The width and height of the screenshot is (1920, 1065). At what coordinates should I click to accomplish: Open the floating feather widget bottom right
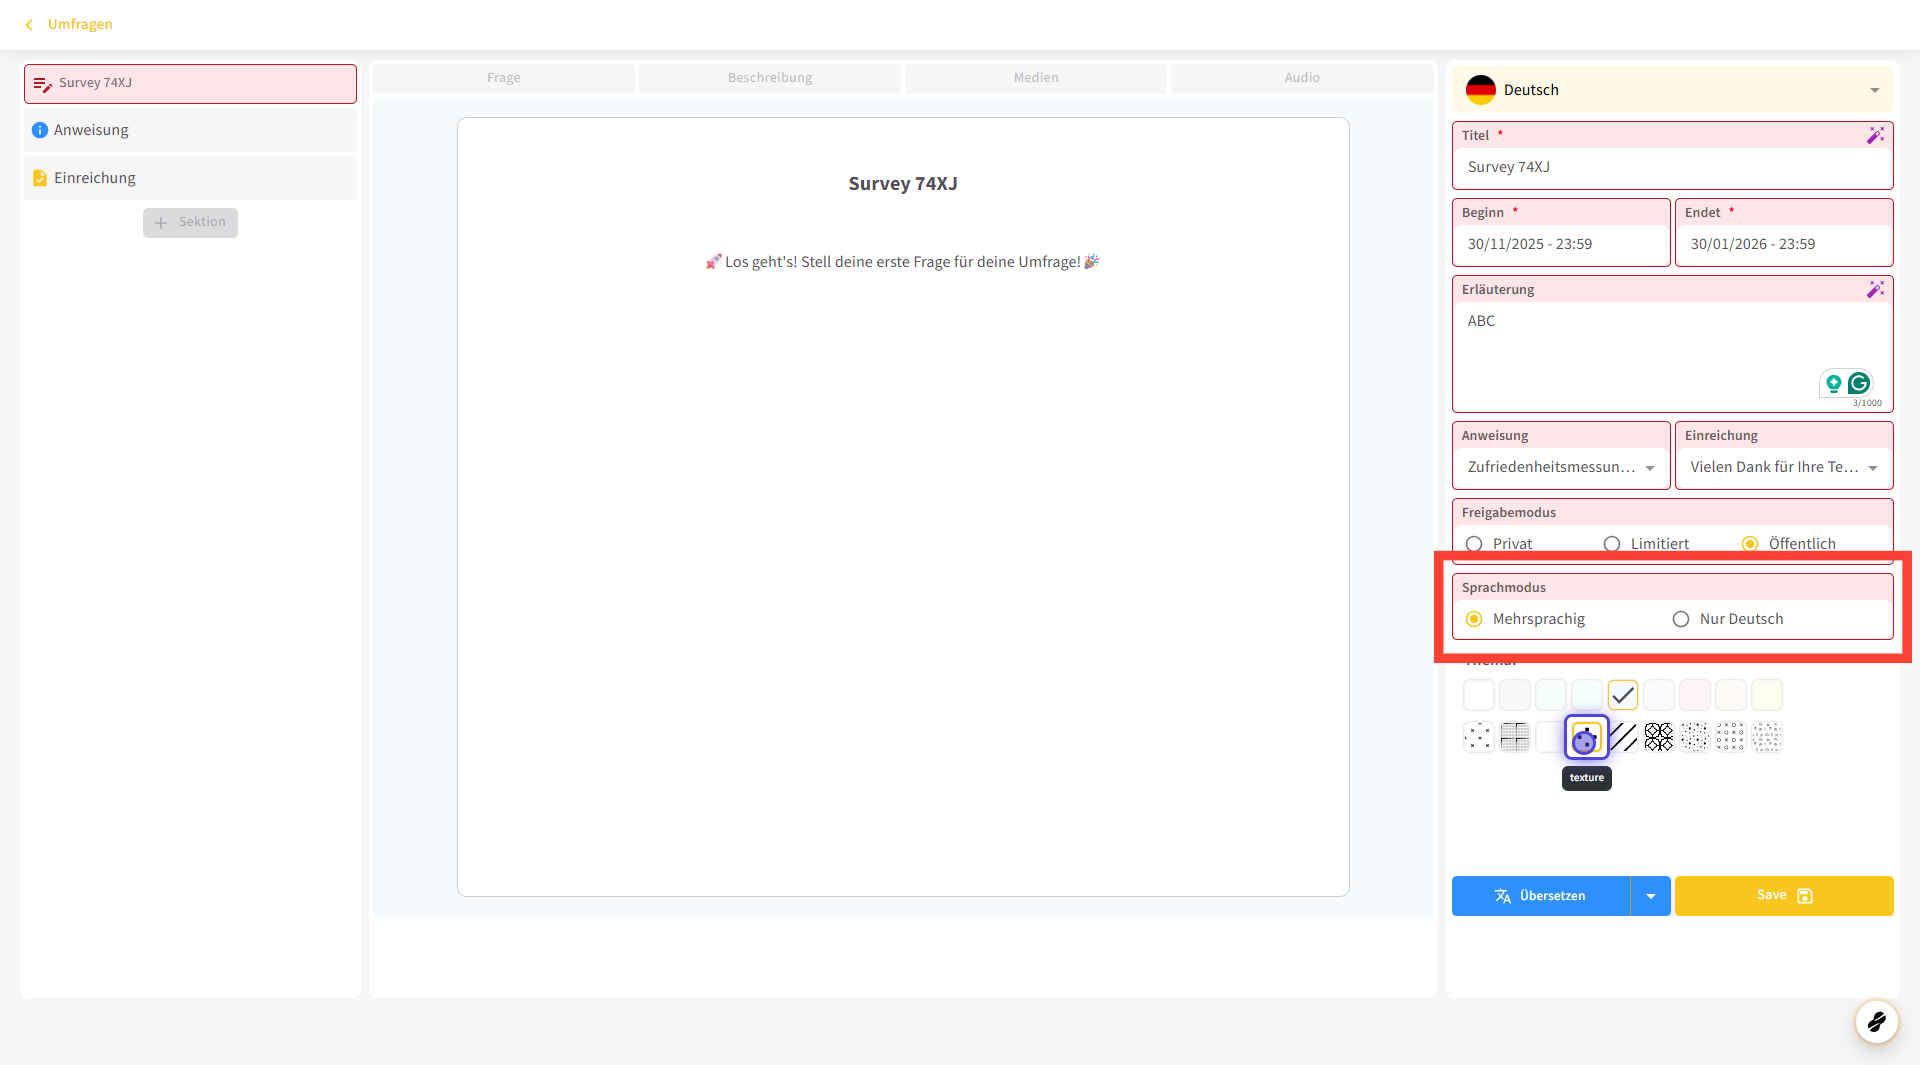click(x=1876, y=1021)
